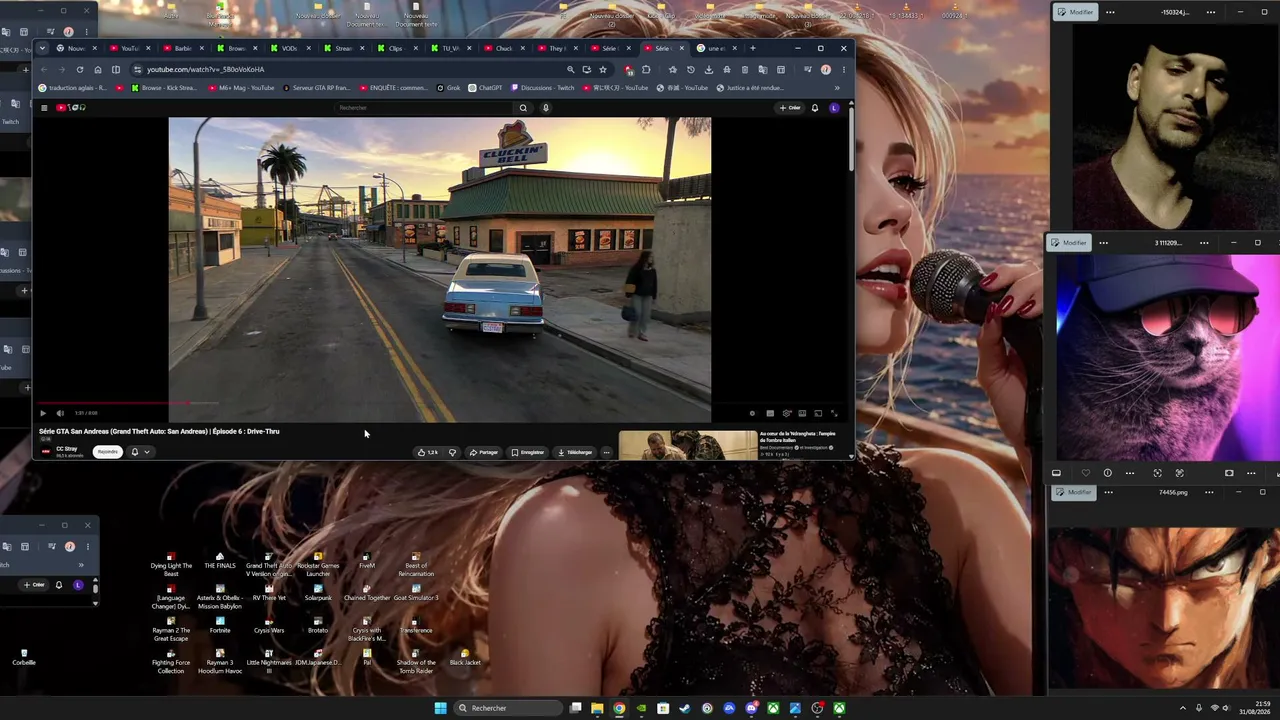Open File Explorer from the taskbar
Image resolution: width=1280 pixels, height=720 pixels.
click(597, 708)
